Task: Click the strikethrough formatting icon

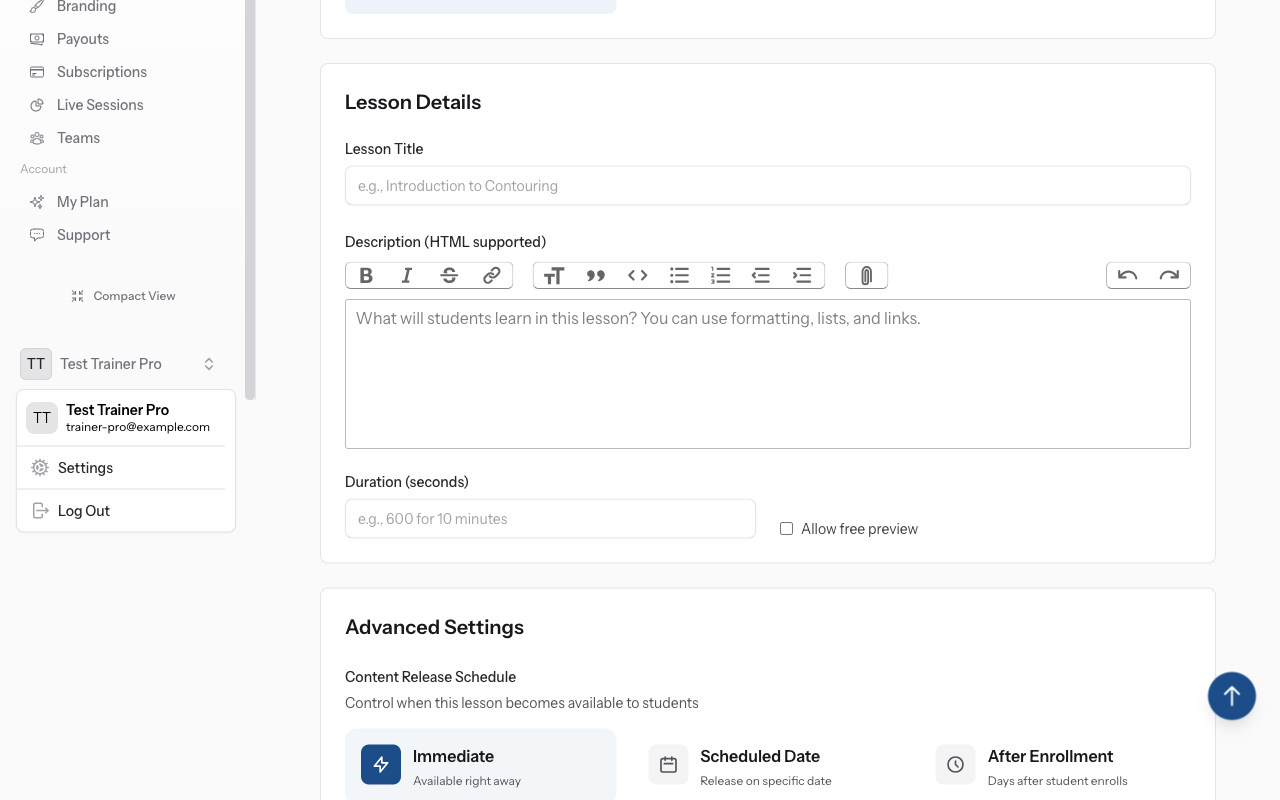Action: tap(449, 276)
